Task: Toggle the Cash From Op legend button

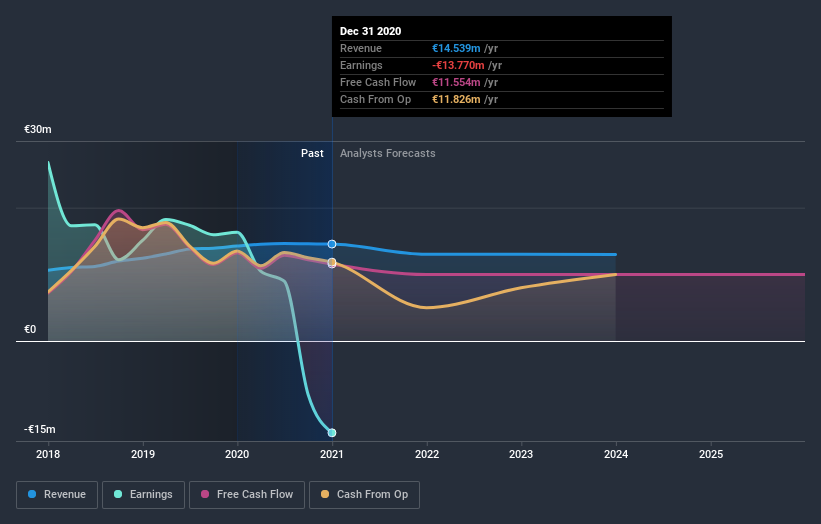Action: point(364,495)
